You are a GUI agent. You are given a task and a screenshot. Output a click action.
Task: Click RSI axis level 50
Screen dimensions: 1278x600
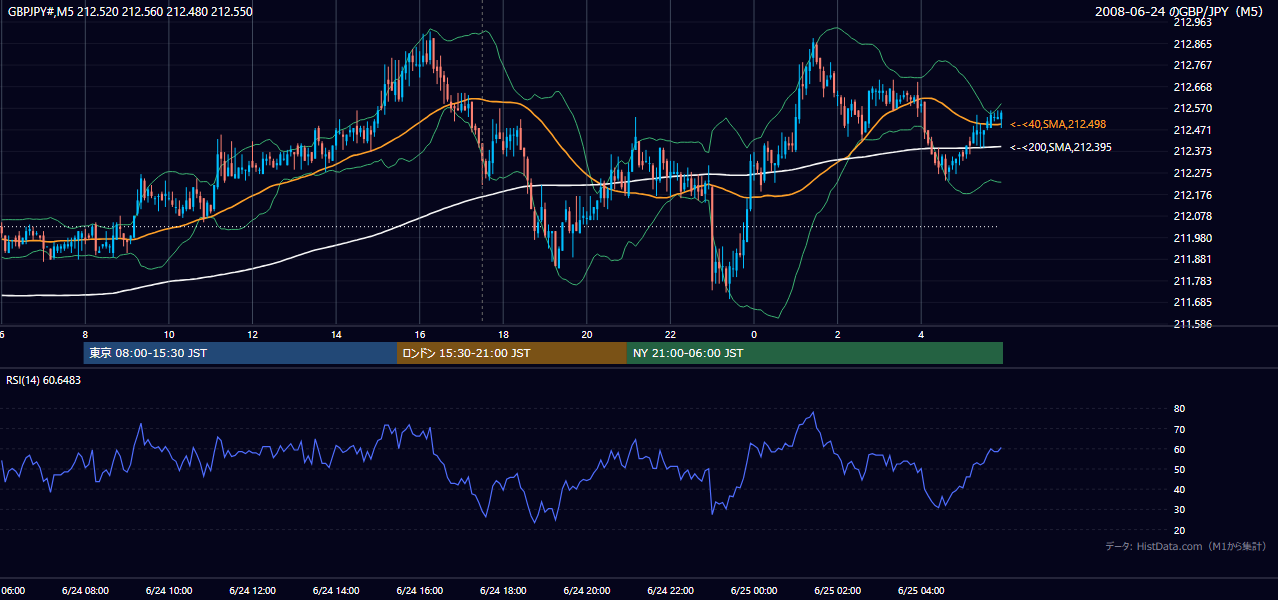coord(1179,469)
